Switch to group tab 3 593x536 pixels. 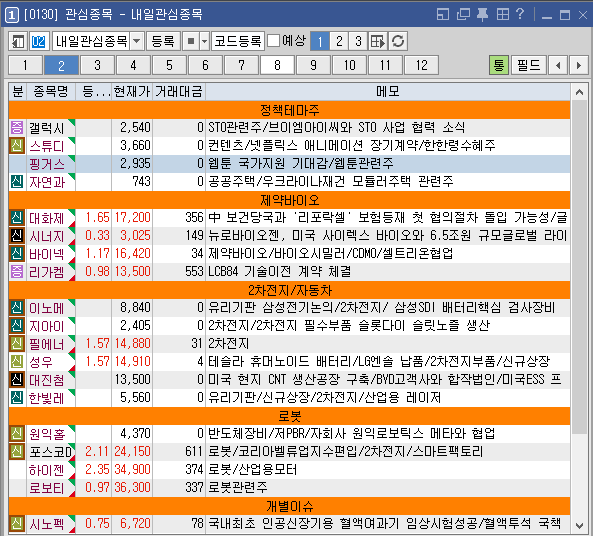coord(98,65)
